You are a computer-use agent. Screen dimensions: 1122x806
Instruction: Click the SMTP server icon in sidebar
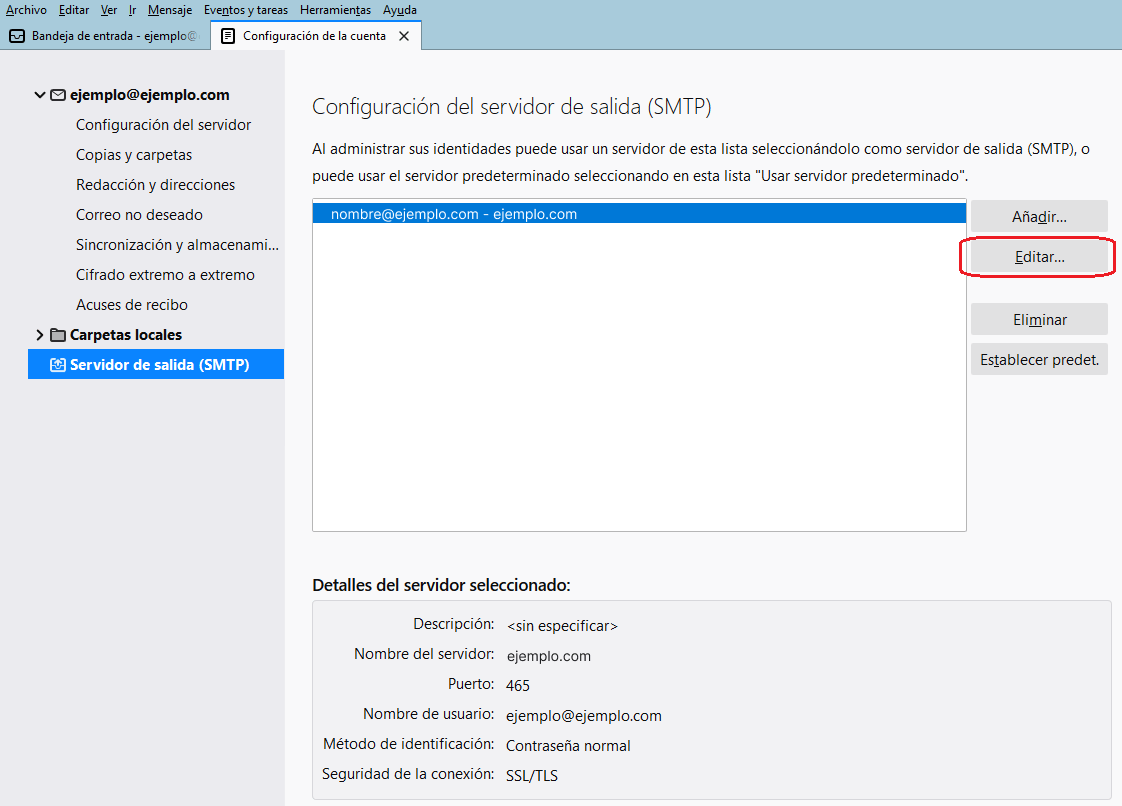click(58, 365)
